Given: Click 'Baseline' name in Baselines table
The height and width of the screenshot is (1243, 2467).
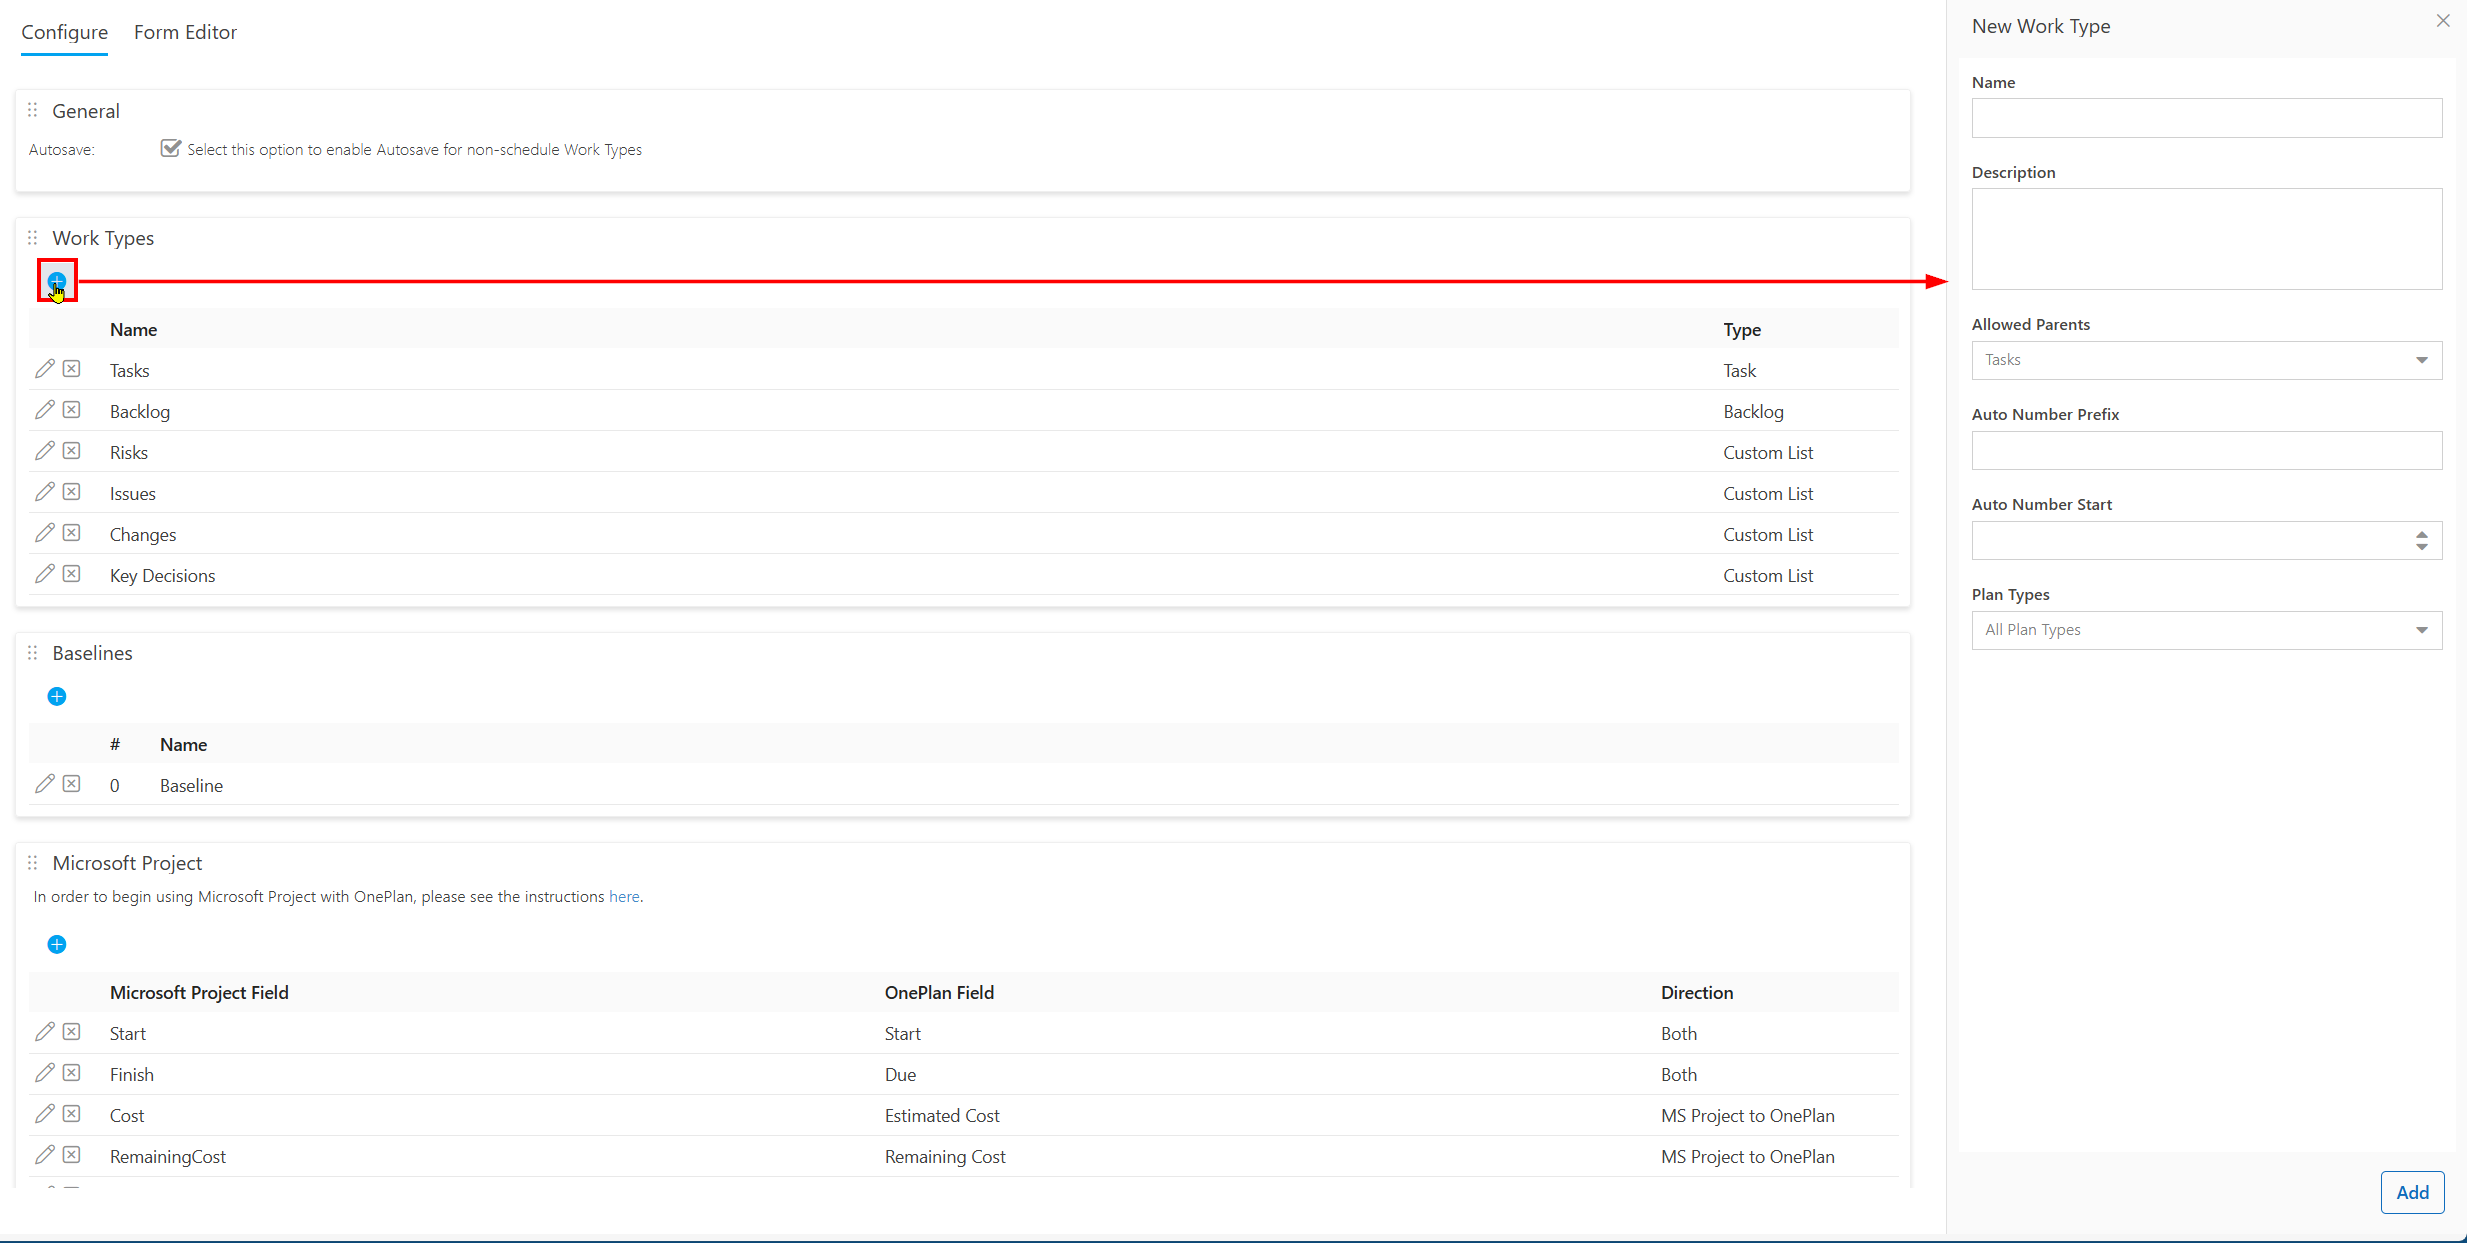Looking at the screenshot, I should (x=191, y=785).
